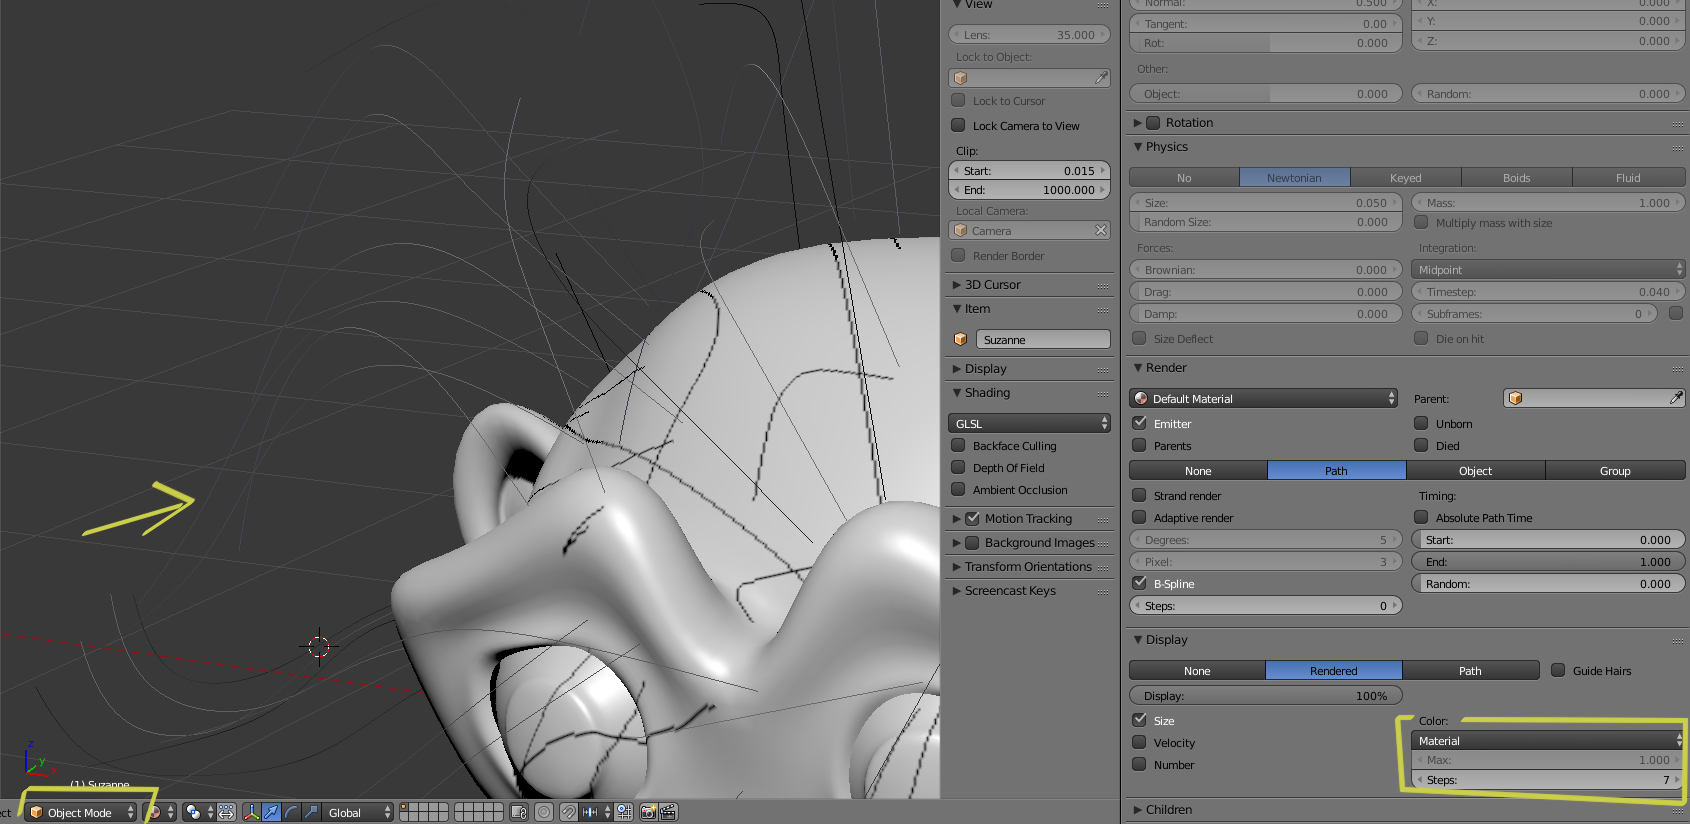1690x824 pixels.
Task: Click the OpenGL render animation clapper icon
Action: click(668, 812)
